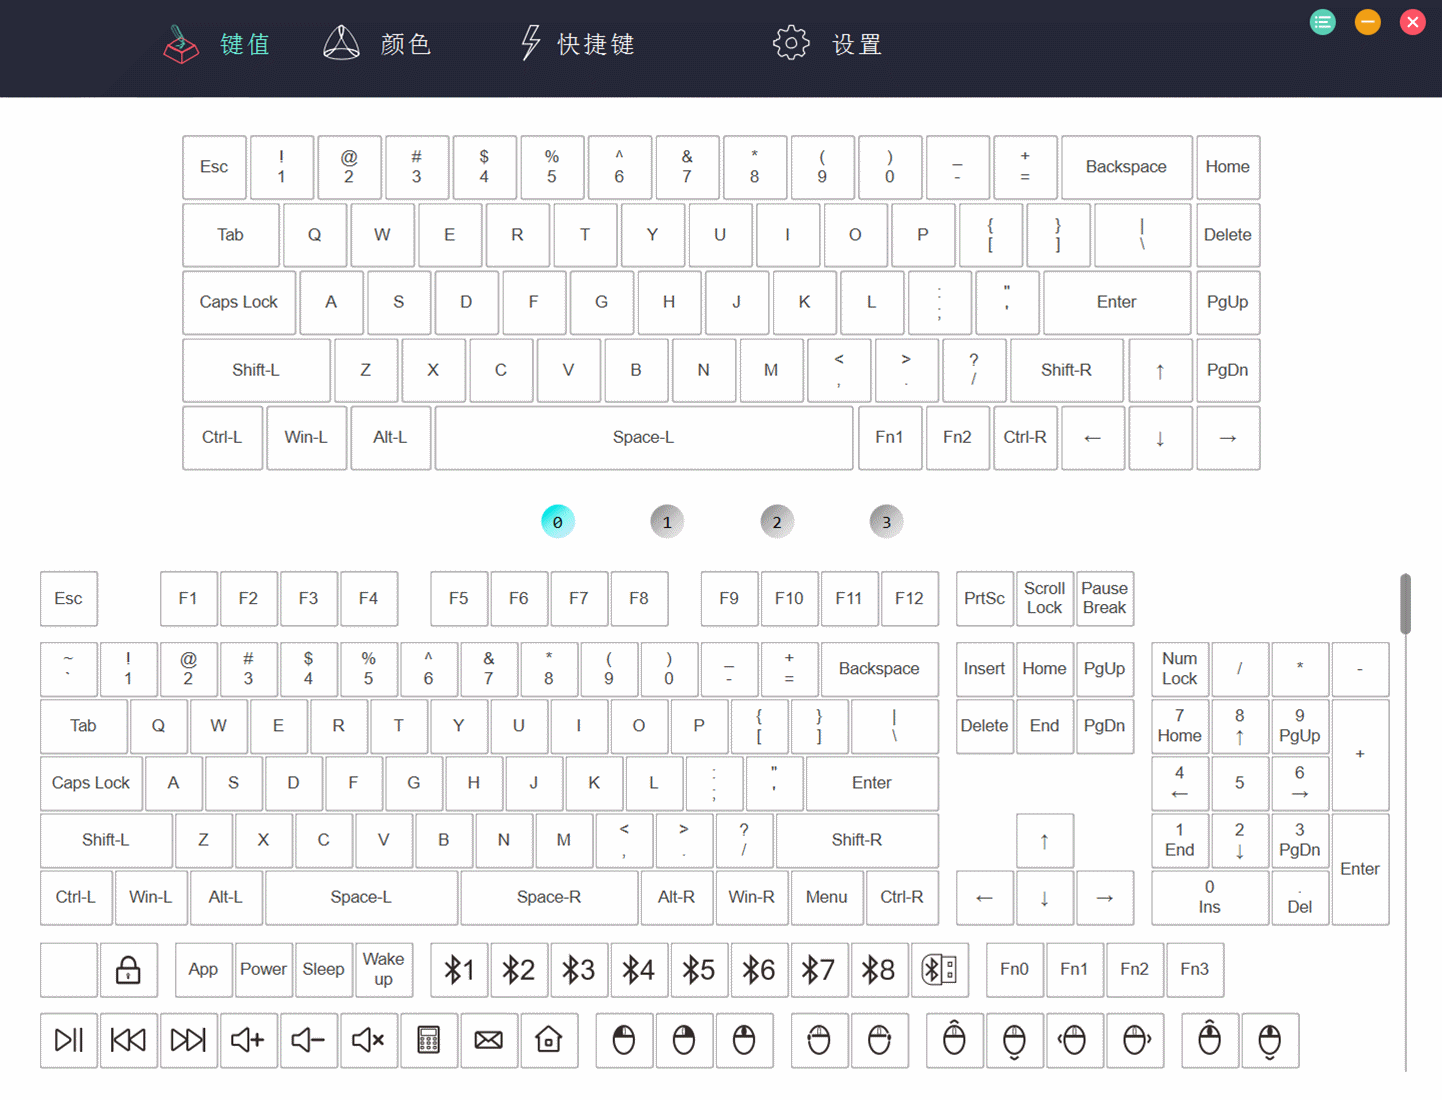Select the Bluetooth 5 channel key
Viewport: 1442px width, 1100px height.
(x=699, y=969)
